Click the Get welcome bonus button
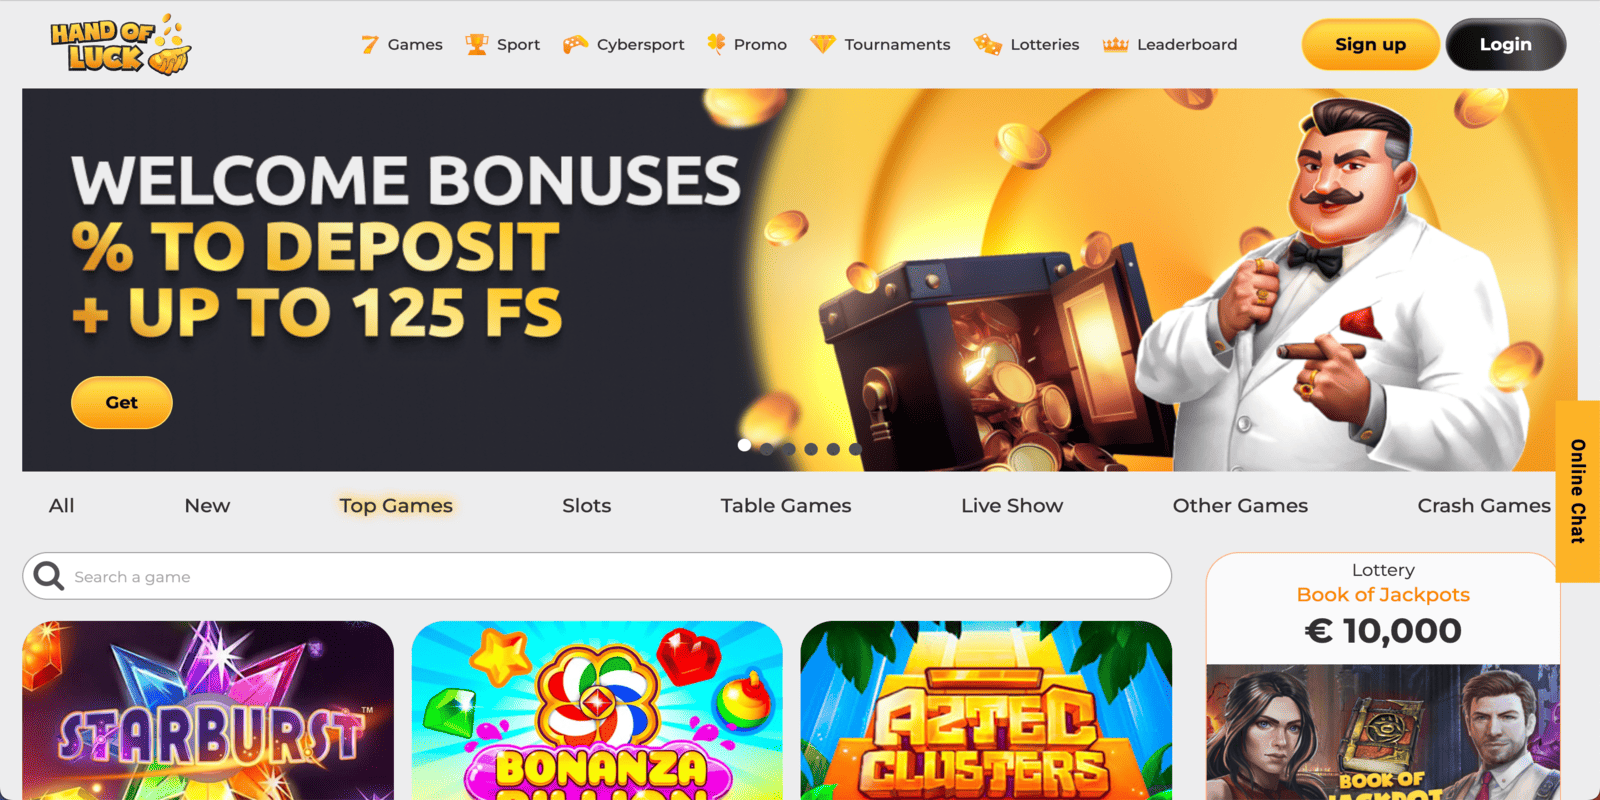Image resolution: width=1600 pixels, height=800 pixels. point(122,402)
